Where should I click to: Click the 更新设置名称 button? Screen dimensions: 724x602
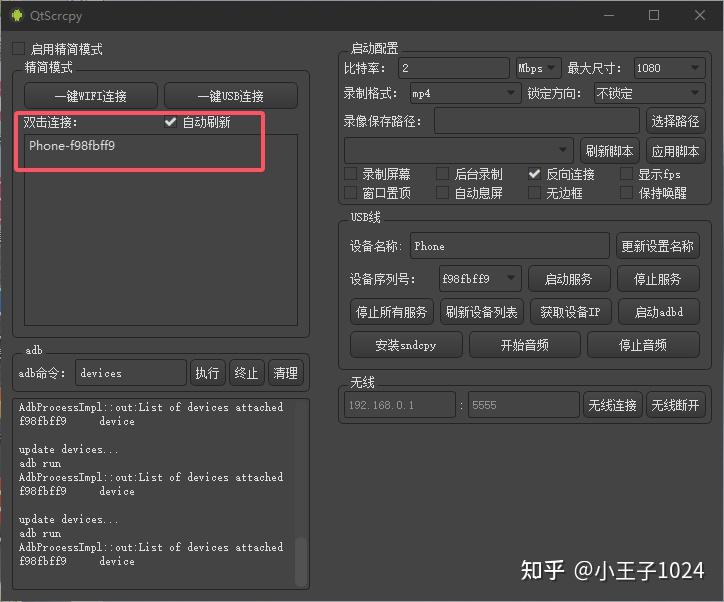pyautogui.click(x=658, y=246)
